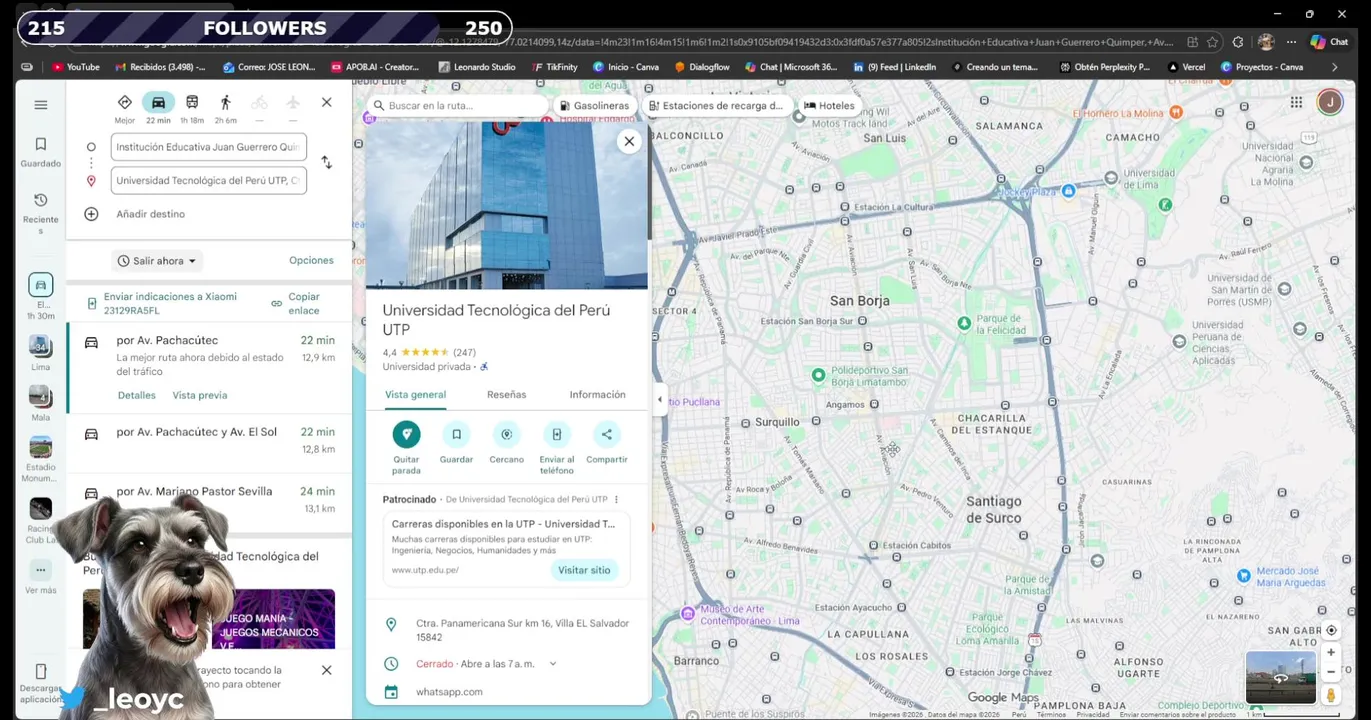
Task: Zoom in on the map
Action: pyautogui.click(x=1331, y=653)
